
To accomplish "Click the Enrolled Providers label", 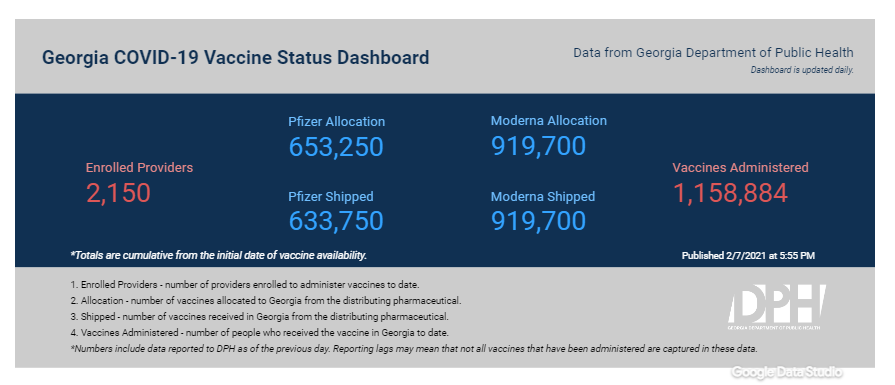I will 139,168.
